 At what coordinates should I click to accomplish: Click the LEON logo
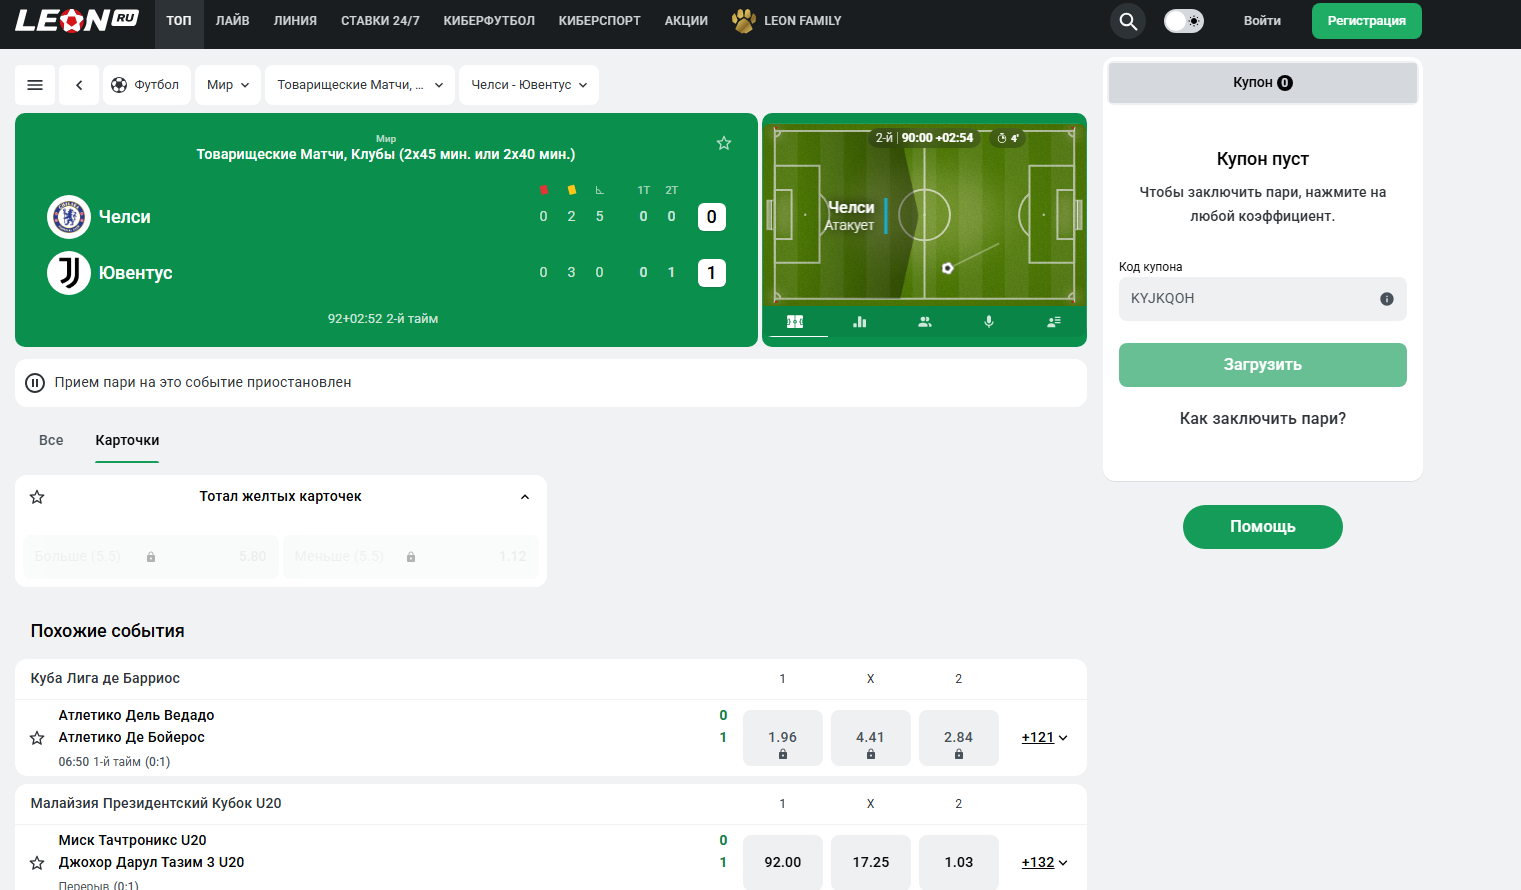pyautogui.click(x=76, y=20)
